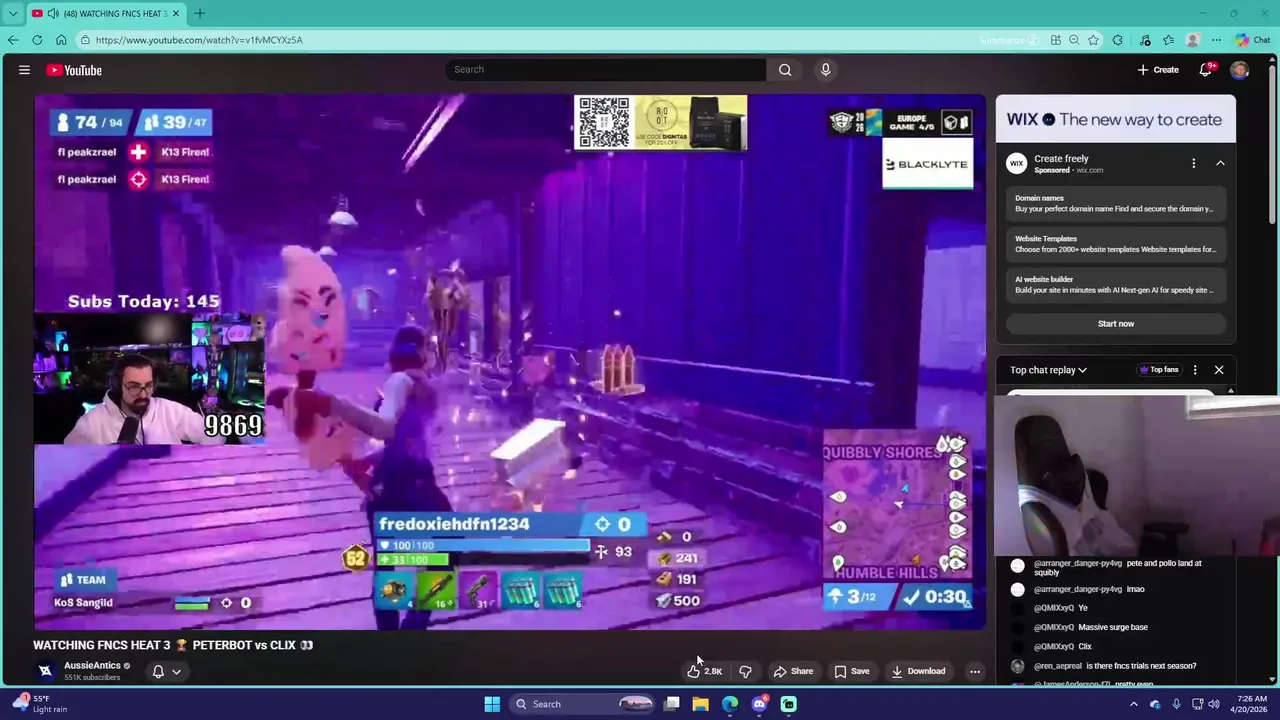The width and height of the screenshot is (1280, 720).
Task: Go back in the browser
Action: [x=13, y=40]
